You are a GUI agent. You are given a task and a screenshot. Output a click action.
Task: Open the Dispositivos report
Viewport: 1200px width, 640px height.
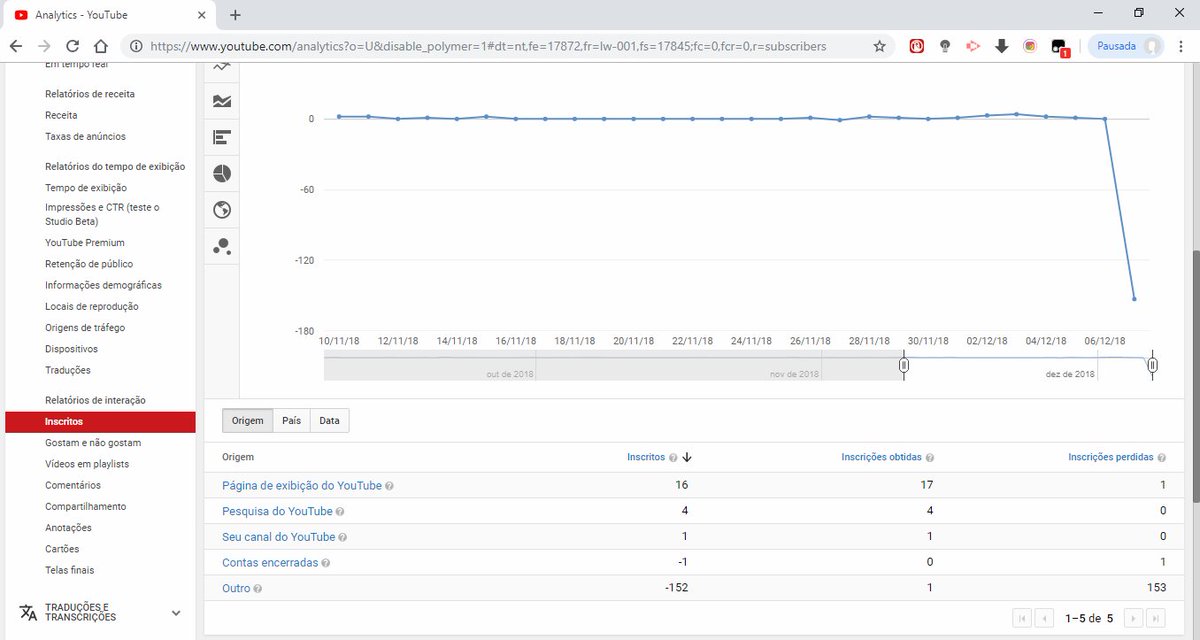point(71,349)
